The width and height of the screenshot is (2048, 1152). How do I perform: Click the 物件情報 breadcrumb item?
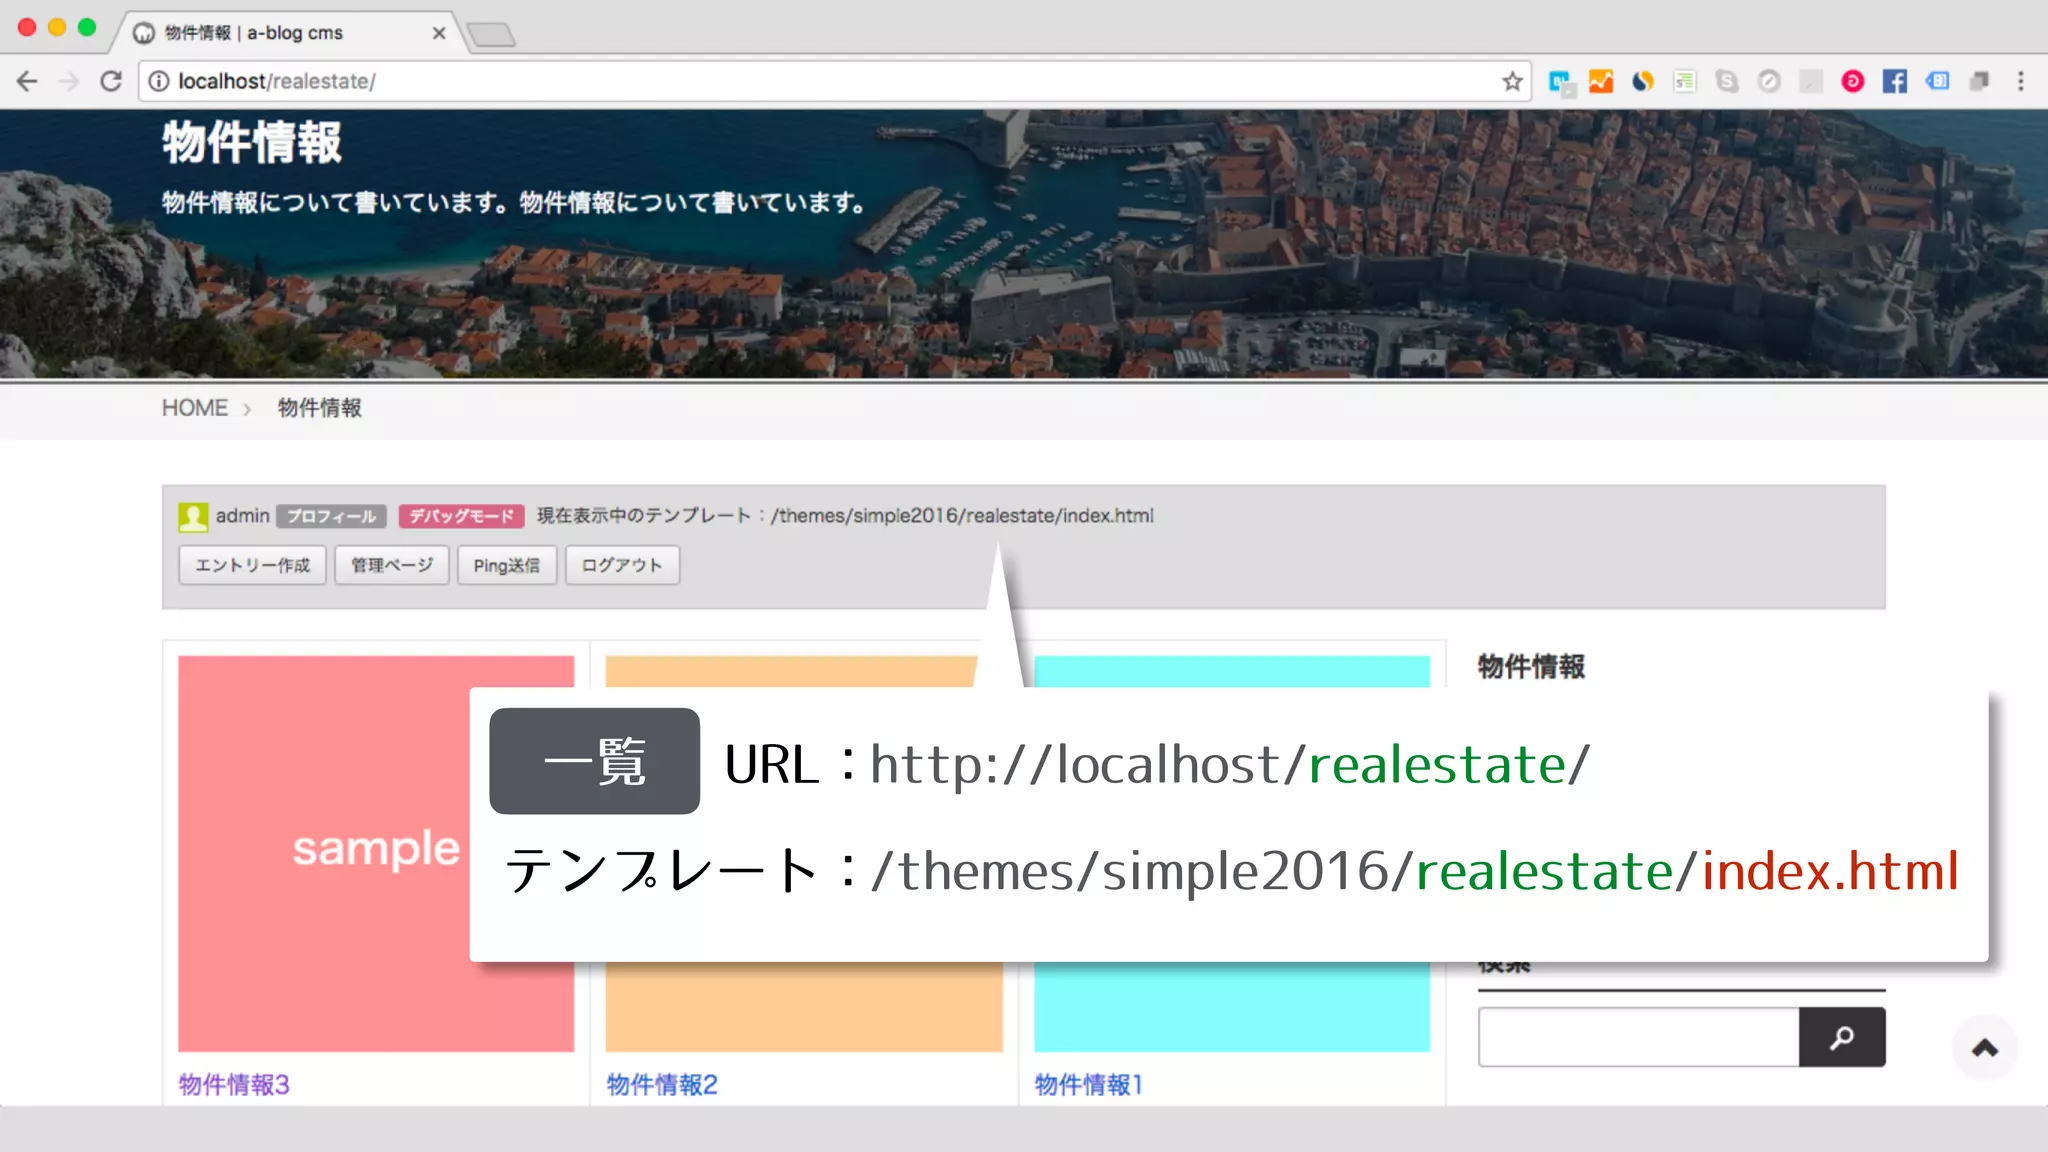tap(320, 408)
